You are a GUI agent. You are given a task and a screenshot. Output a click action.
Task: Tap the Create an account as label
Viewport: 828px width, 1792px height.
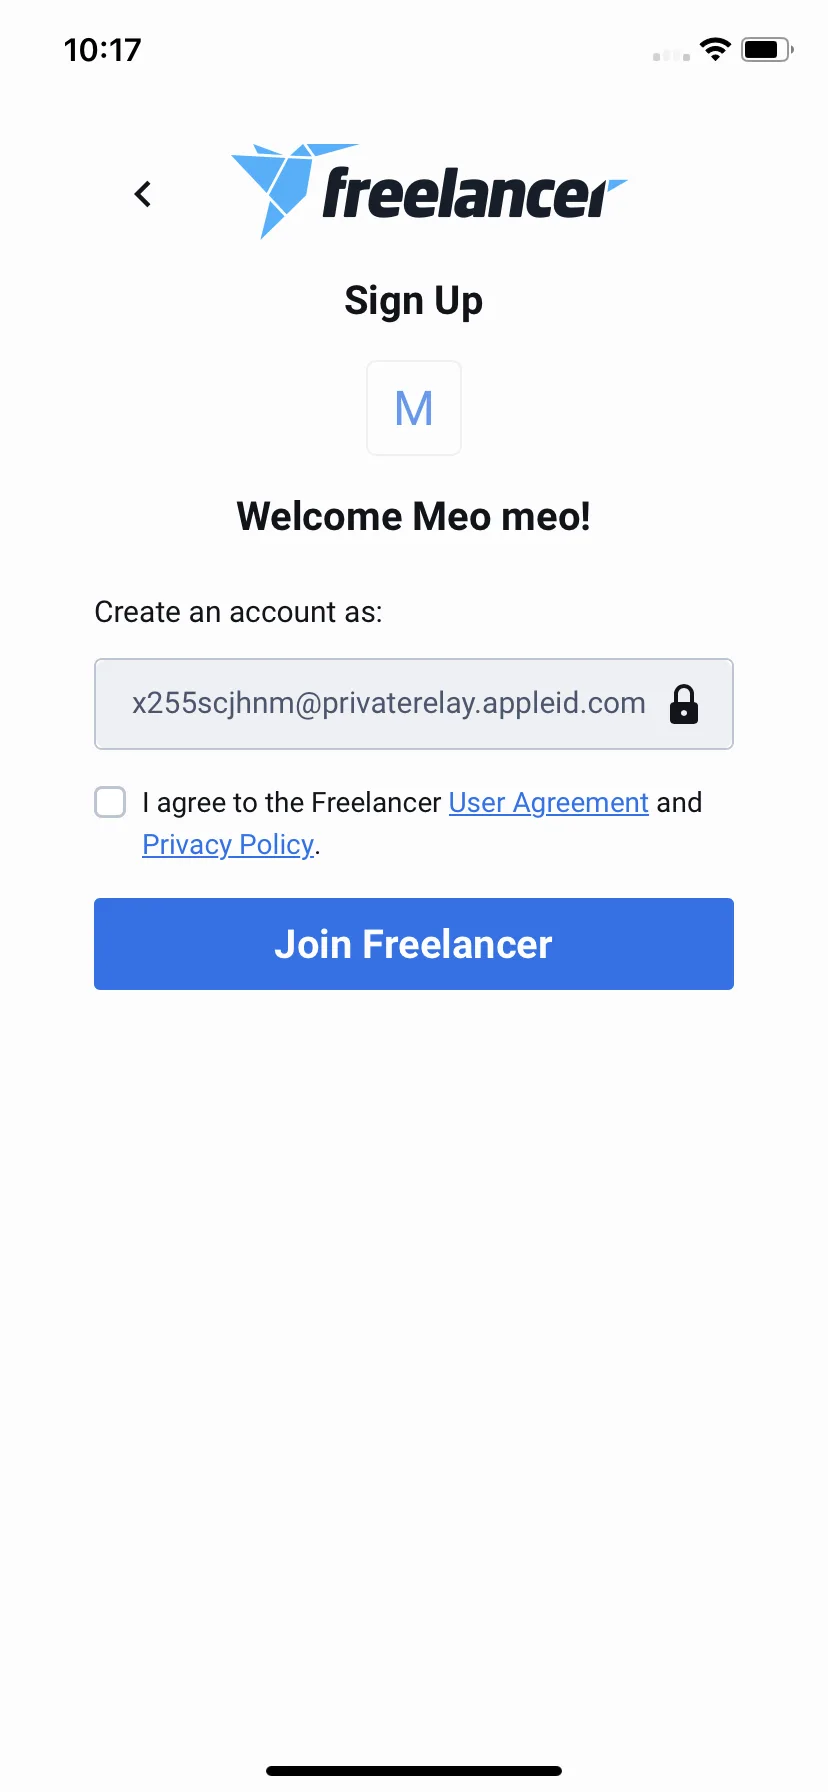[238, 612]
